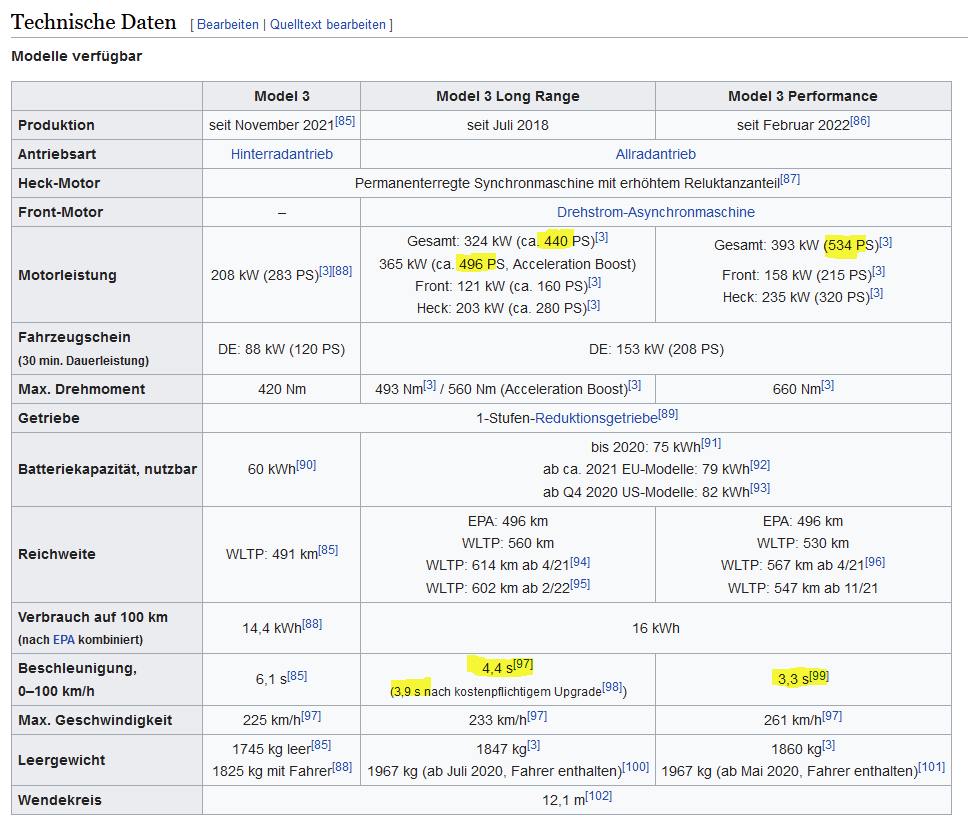Image resolution: width=968 pixels, height=831 pixels.
Task: Open footnote 91 after 75 kWh
Action: coord(711,443)
